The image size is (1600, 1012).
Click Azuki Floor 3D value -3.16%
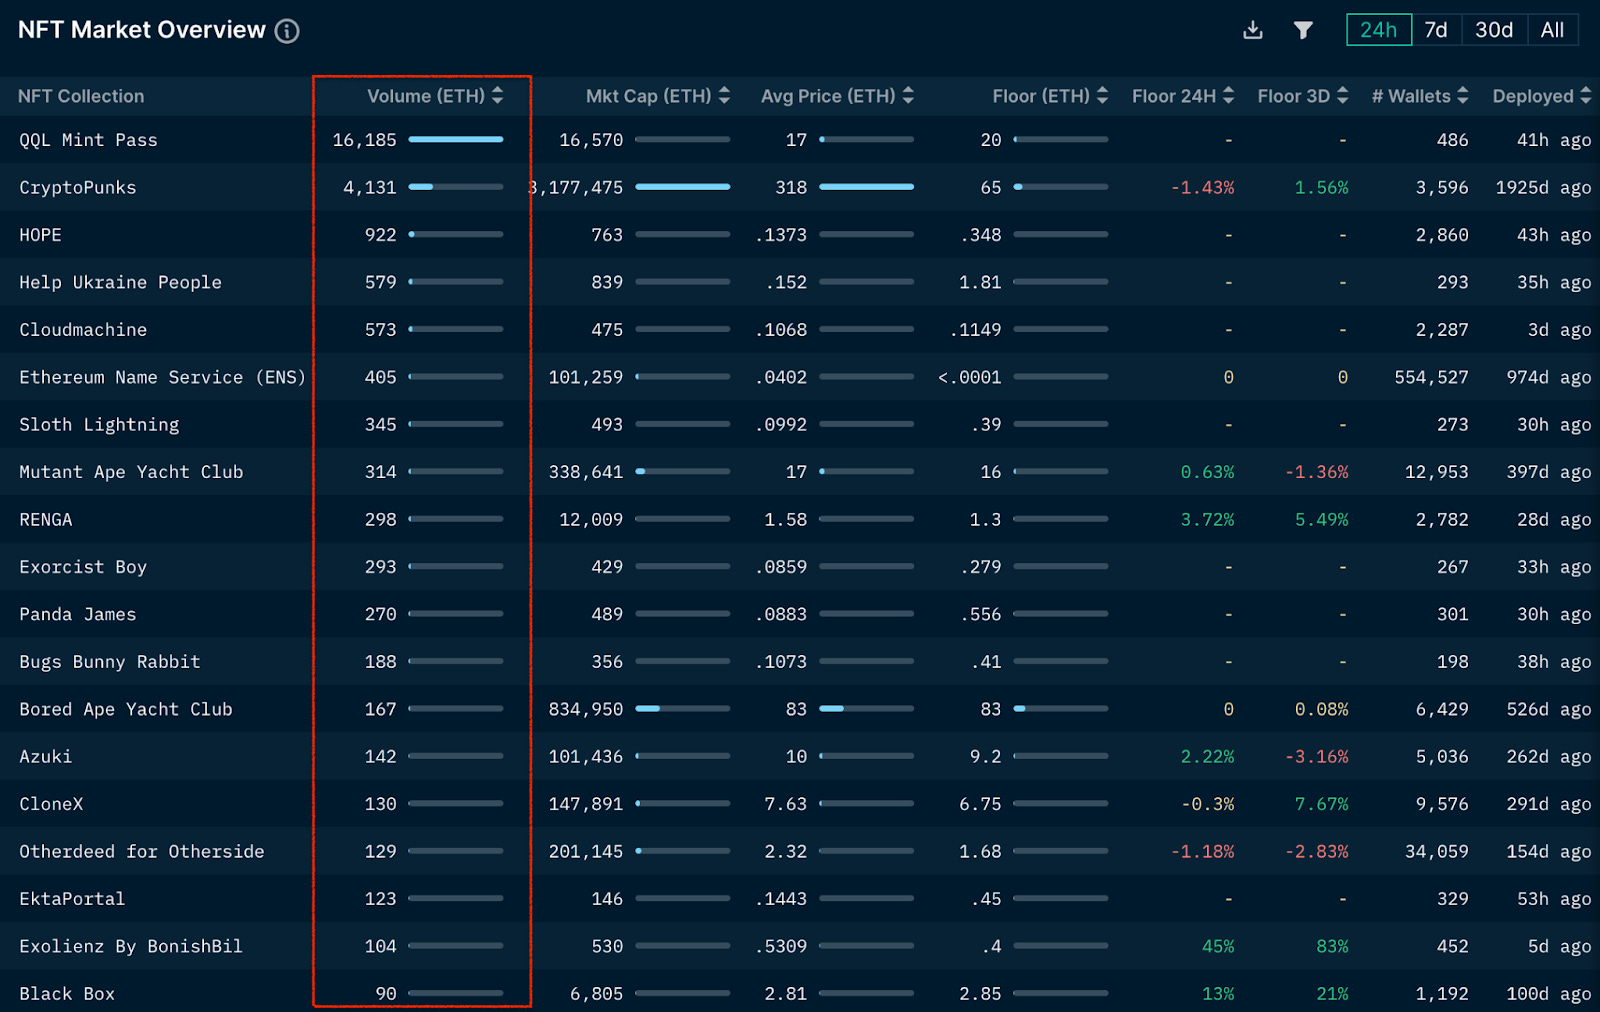pos(1316,757)
